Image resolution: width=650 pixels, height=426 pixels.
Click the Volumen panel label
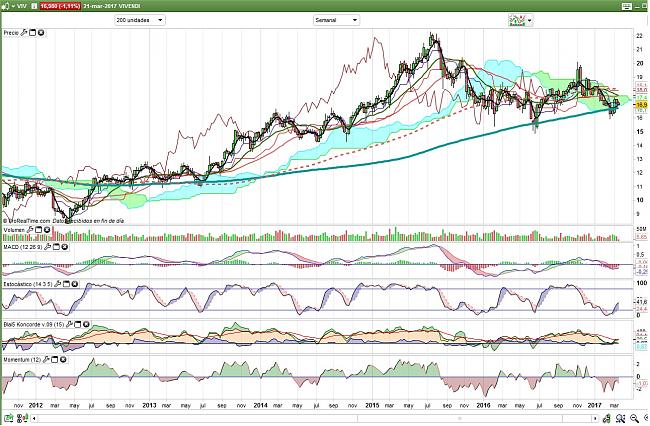coord(14,230)
